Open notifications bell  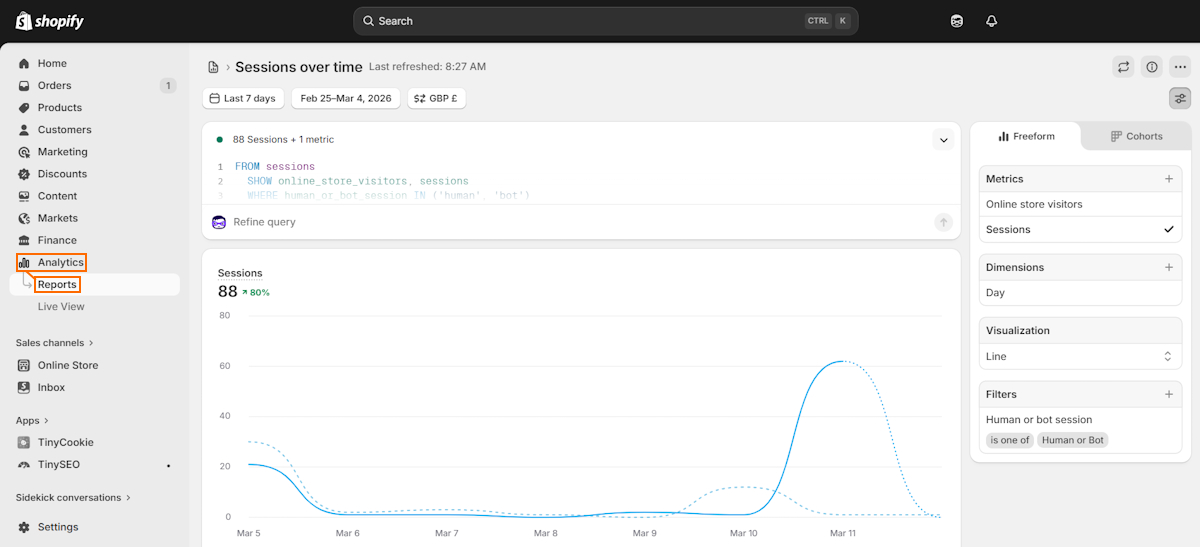[x=992, y=21]
